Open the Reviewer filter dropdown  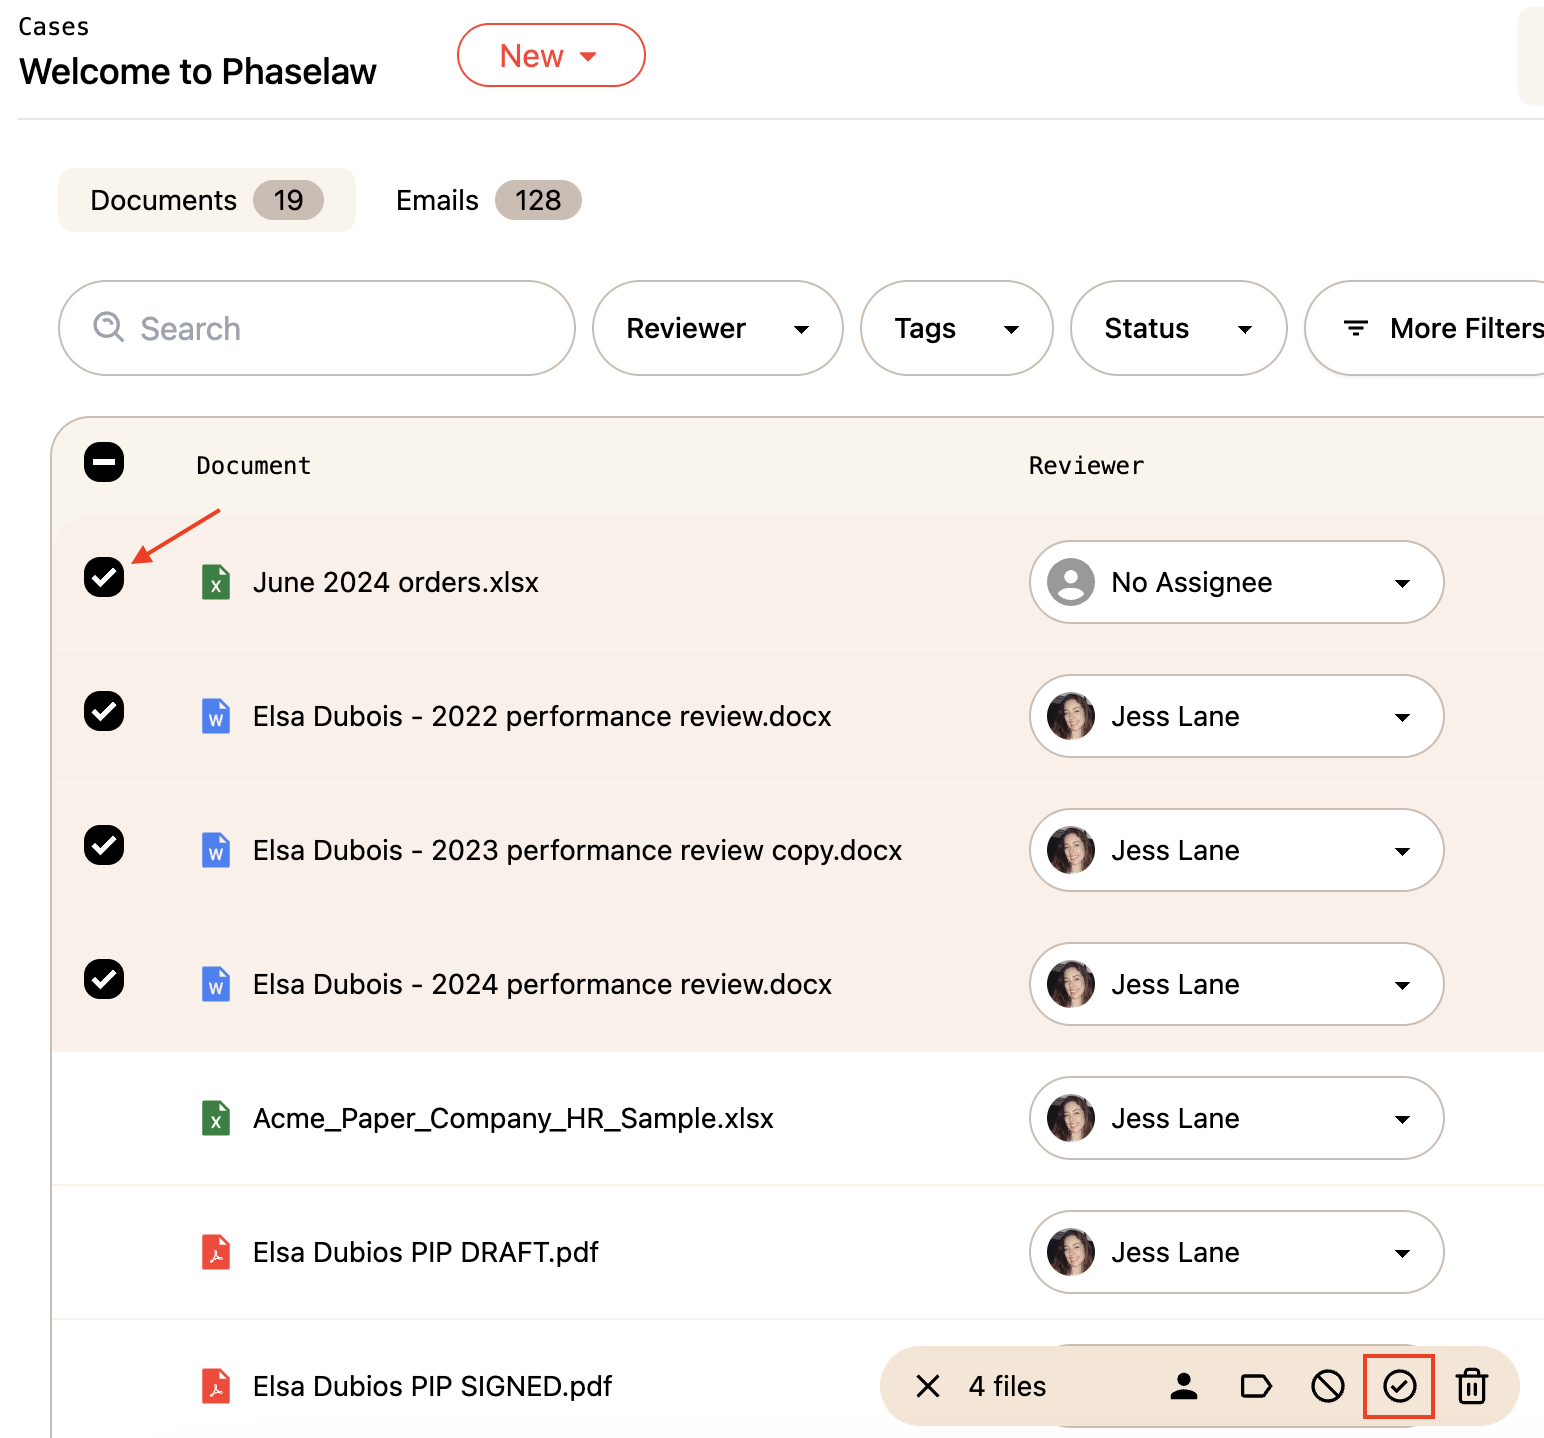pyautogui.click(x=718, y=328)
